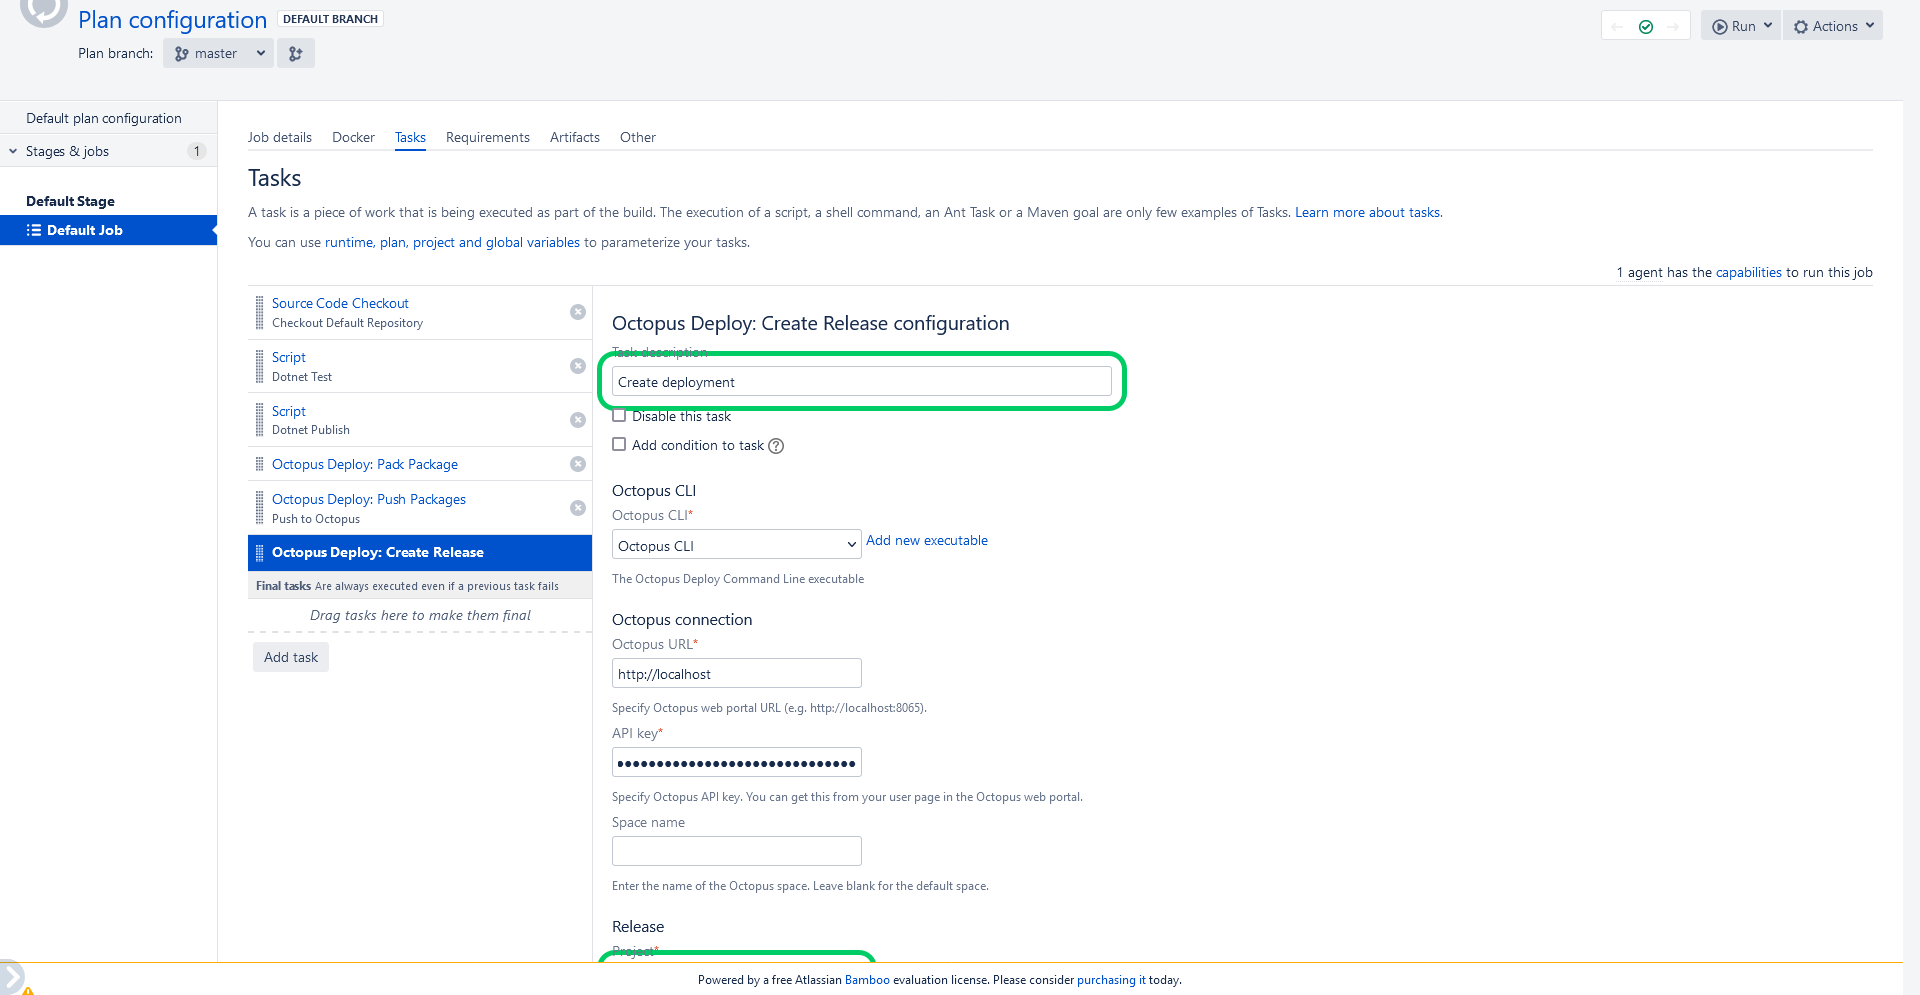Open the Other tab
1920x995 pixels.
click(x=638, y=137)
